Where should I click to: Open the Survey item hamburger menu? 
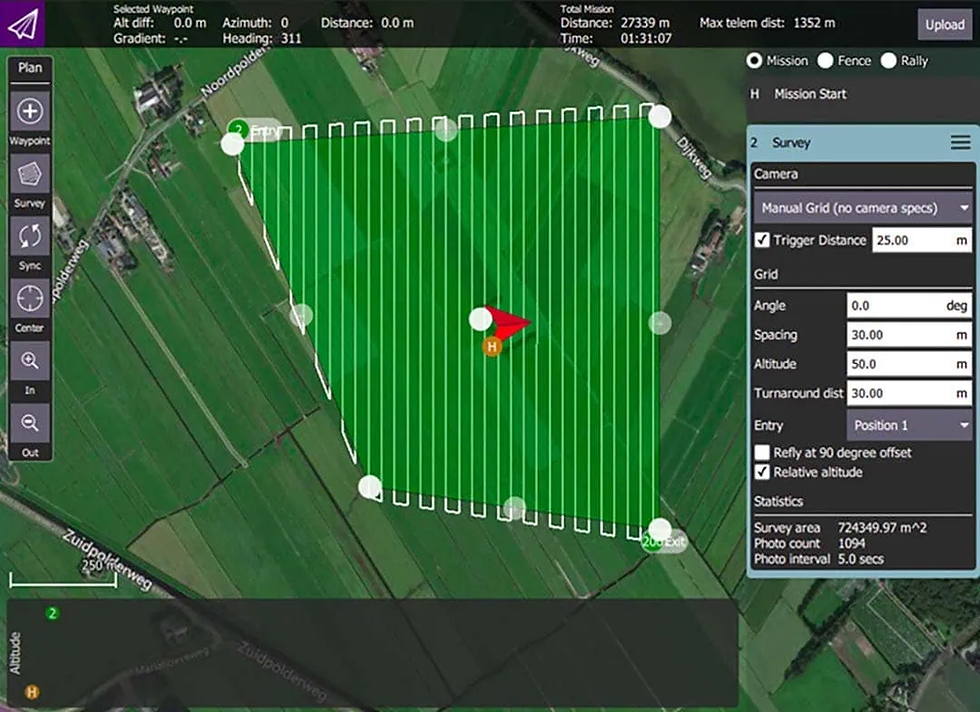pyautogui.click(x=961, y=143)
